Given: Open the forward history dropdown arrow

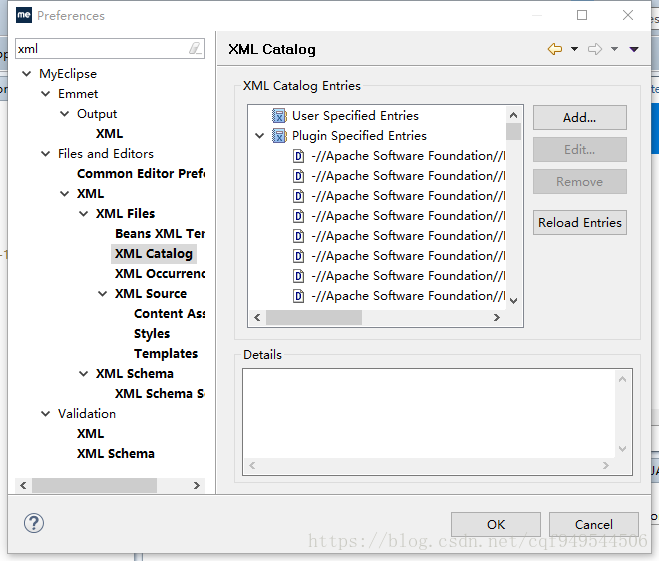Looking at the screenshot, I should pyautogui.click(x=614, y=49).
